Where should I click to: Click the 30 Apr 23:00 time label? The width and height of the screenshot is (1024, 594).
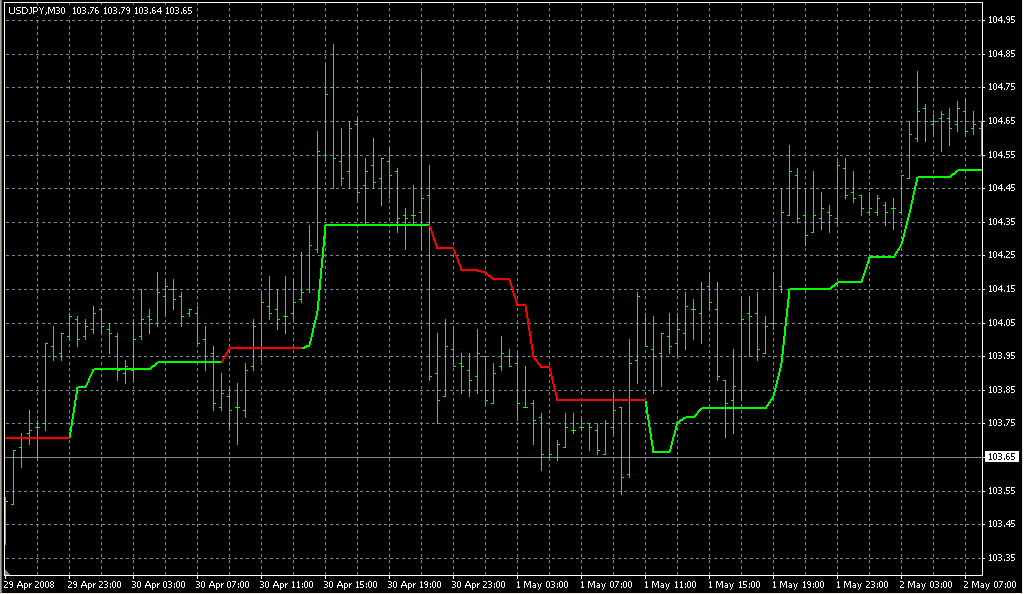pyautogui.click(x=477, y=584)
